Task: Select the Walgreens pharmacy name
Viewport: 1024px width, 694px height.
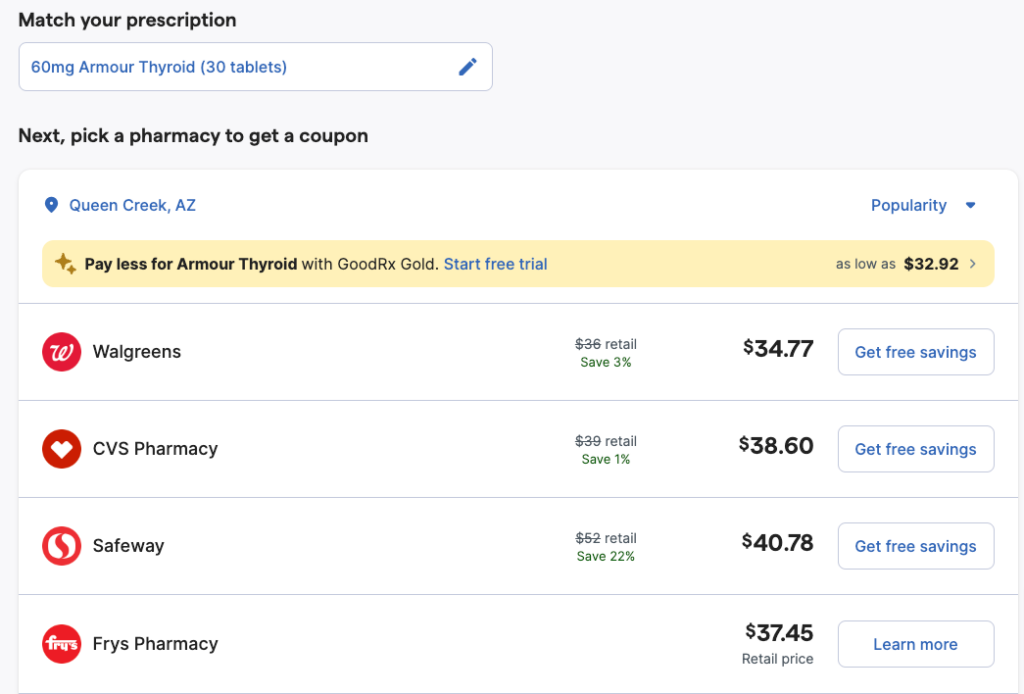Action: pyautogui.click(x=137, y=352)
